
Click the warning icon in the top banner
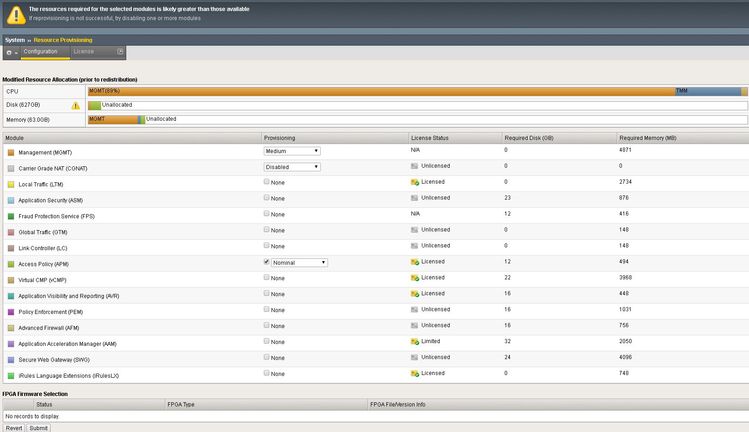(x=14, y=13)
